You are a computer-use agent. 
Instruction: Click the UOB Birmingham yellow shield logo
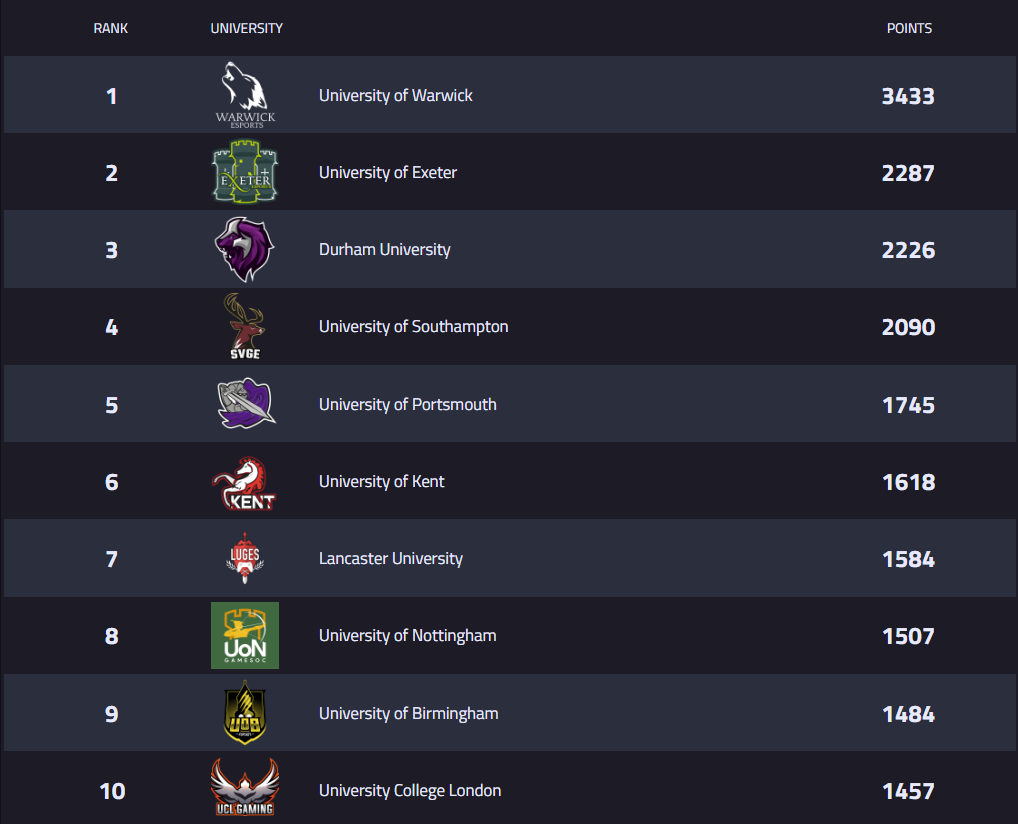coord(245,713)
